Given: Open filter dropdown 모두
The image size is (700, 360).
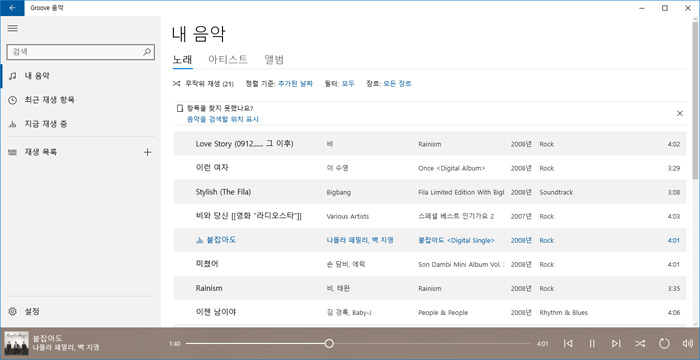Looking at the screenshot, I should click(x=348, y=84).
